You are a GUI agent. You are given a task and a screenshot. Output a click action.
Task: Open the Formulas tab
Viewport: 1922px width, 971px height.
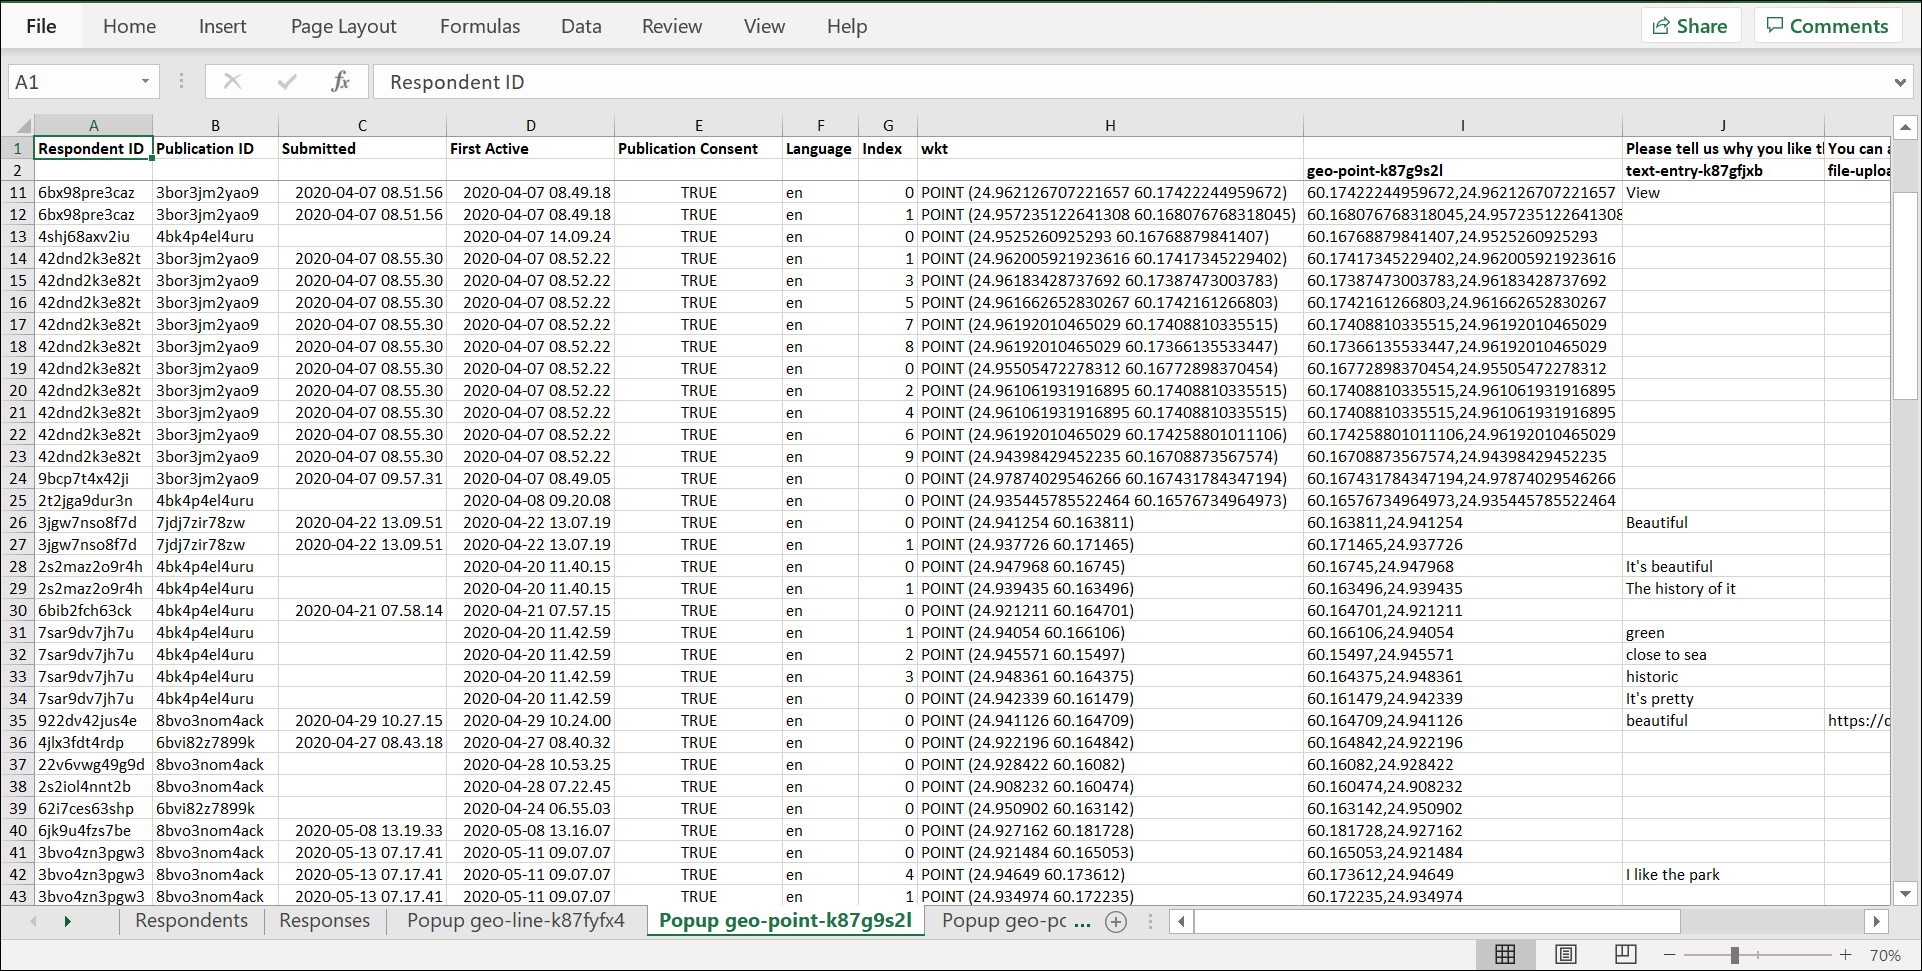coord(480,27)
